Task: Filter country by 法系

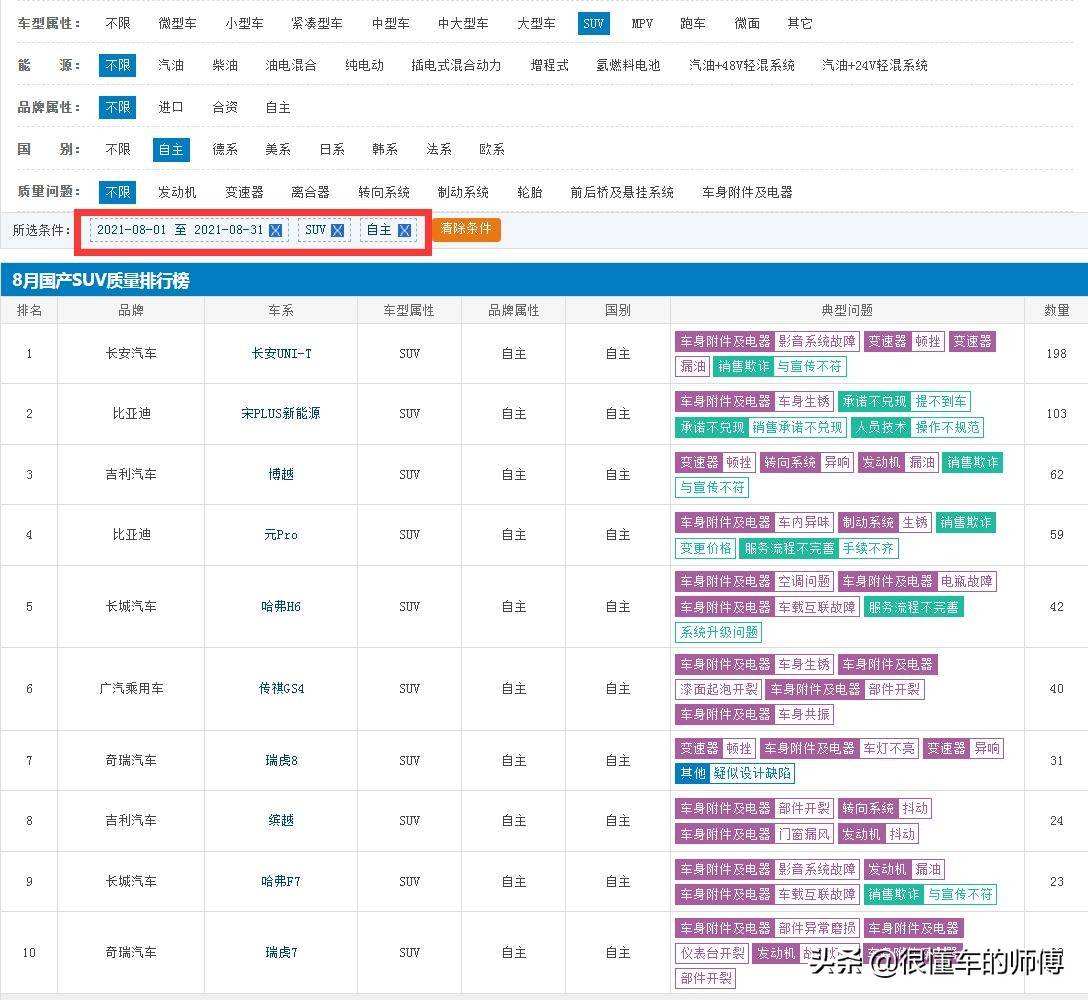Action: tap(439, 149)
